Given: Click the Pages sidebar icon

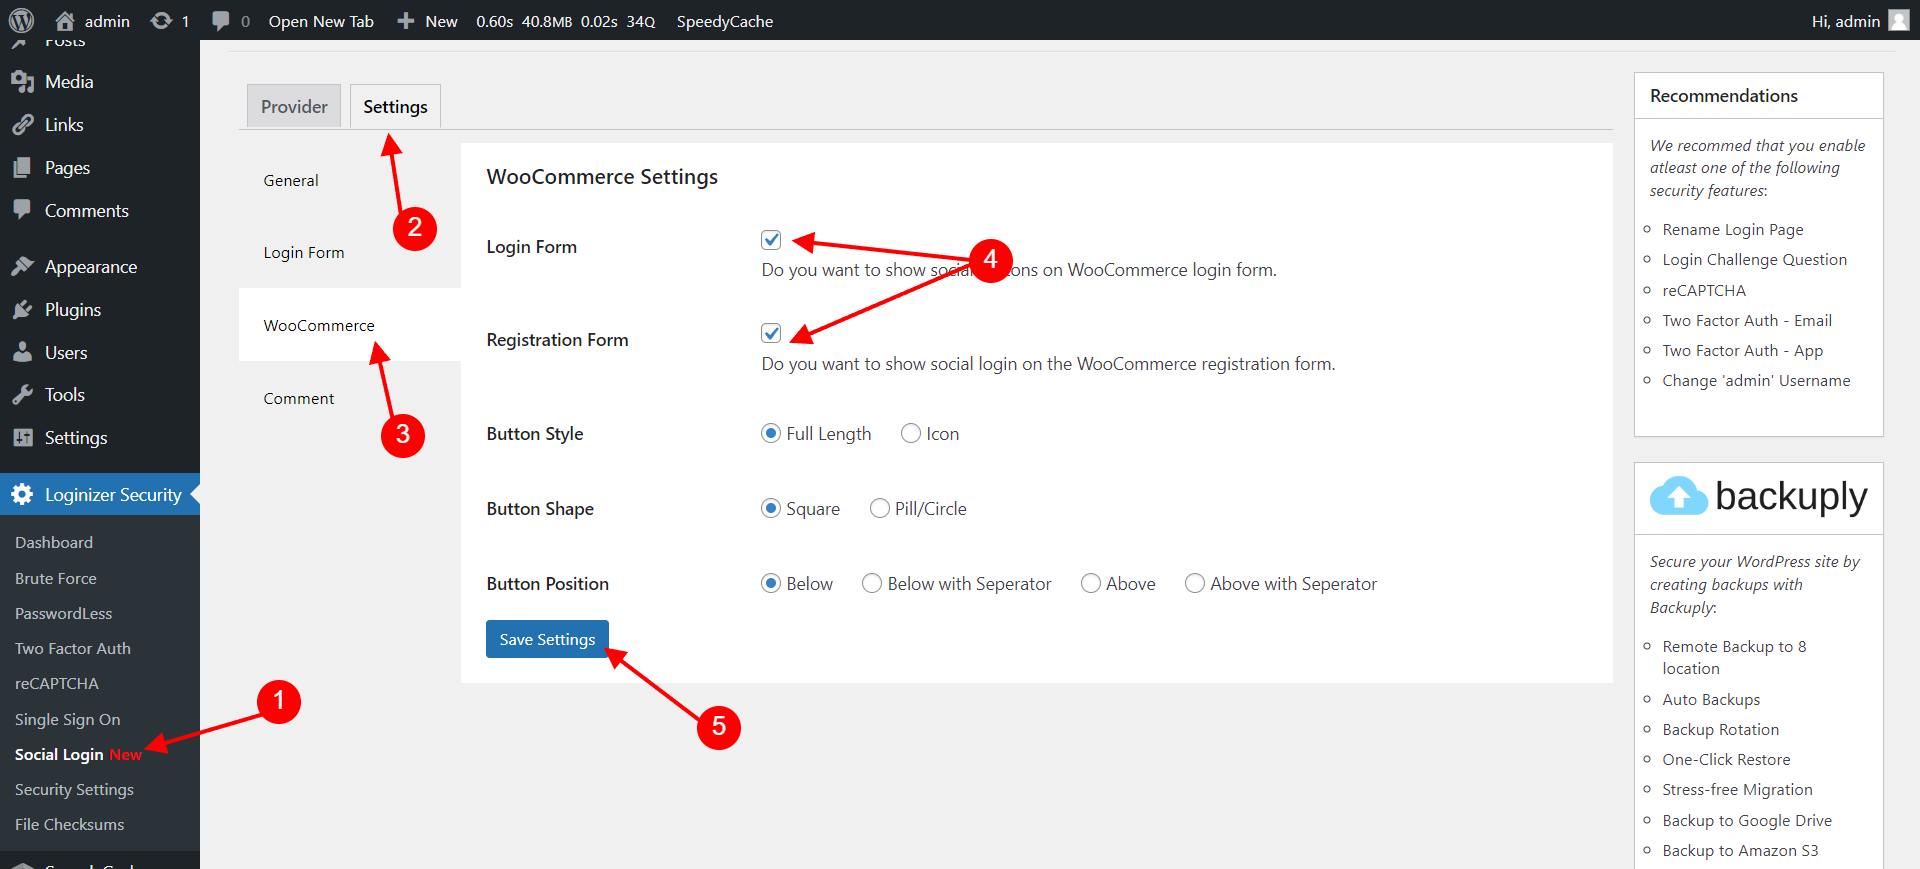Looking at the screenshot, I should point(22,168).
